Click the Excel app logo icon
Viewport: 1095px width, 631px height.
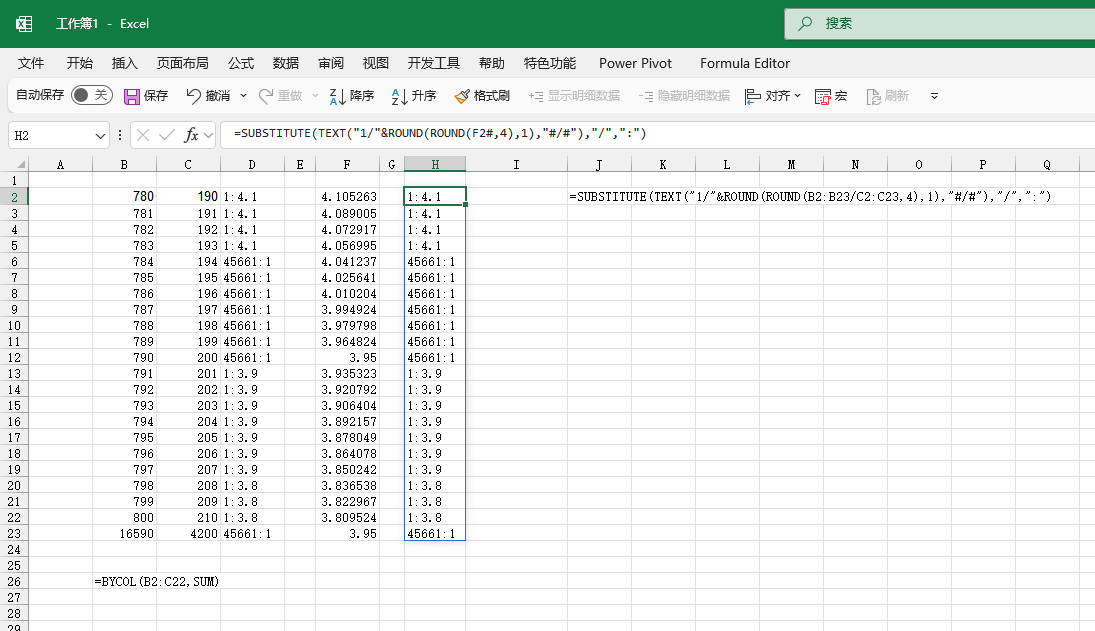tap(24, 24)
